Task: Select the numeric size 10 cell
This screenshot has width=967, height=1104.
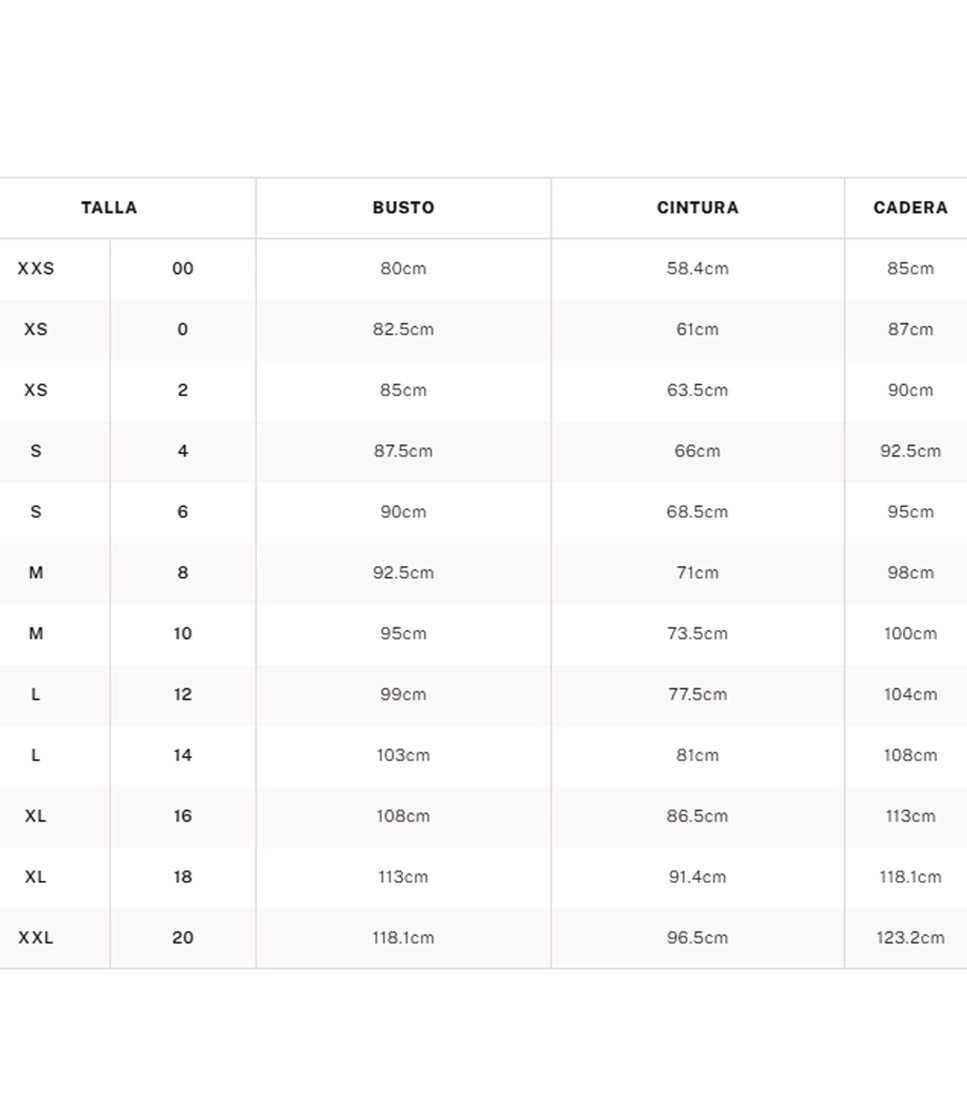Action: click(182, 634)
